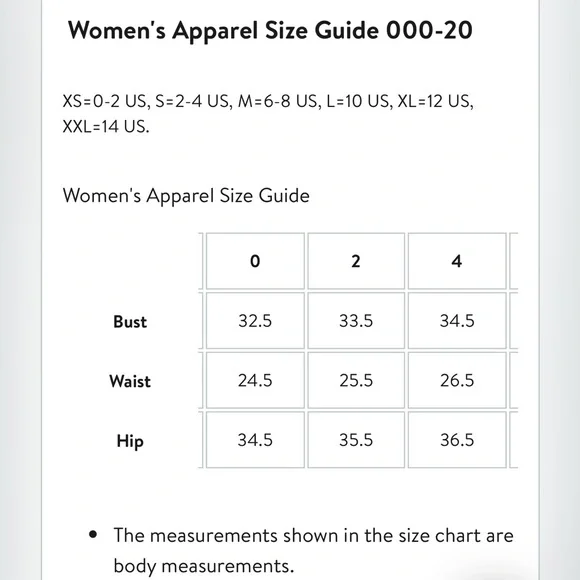
Task: Click hip value 36.5 cell
Action: (x=457, y=440)
